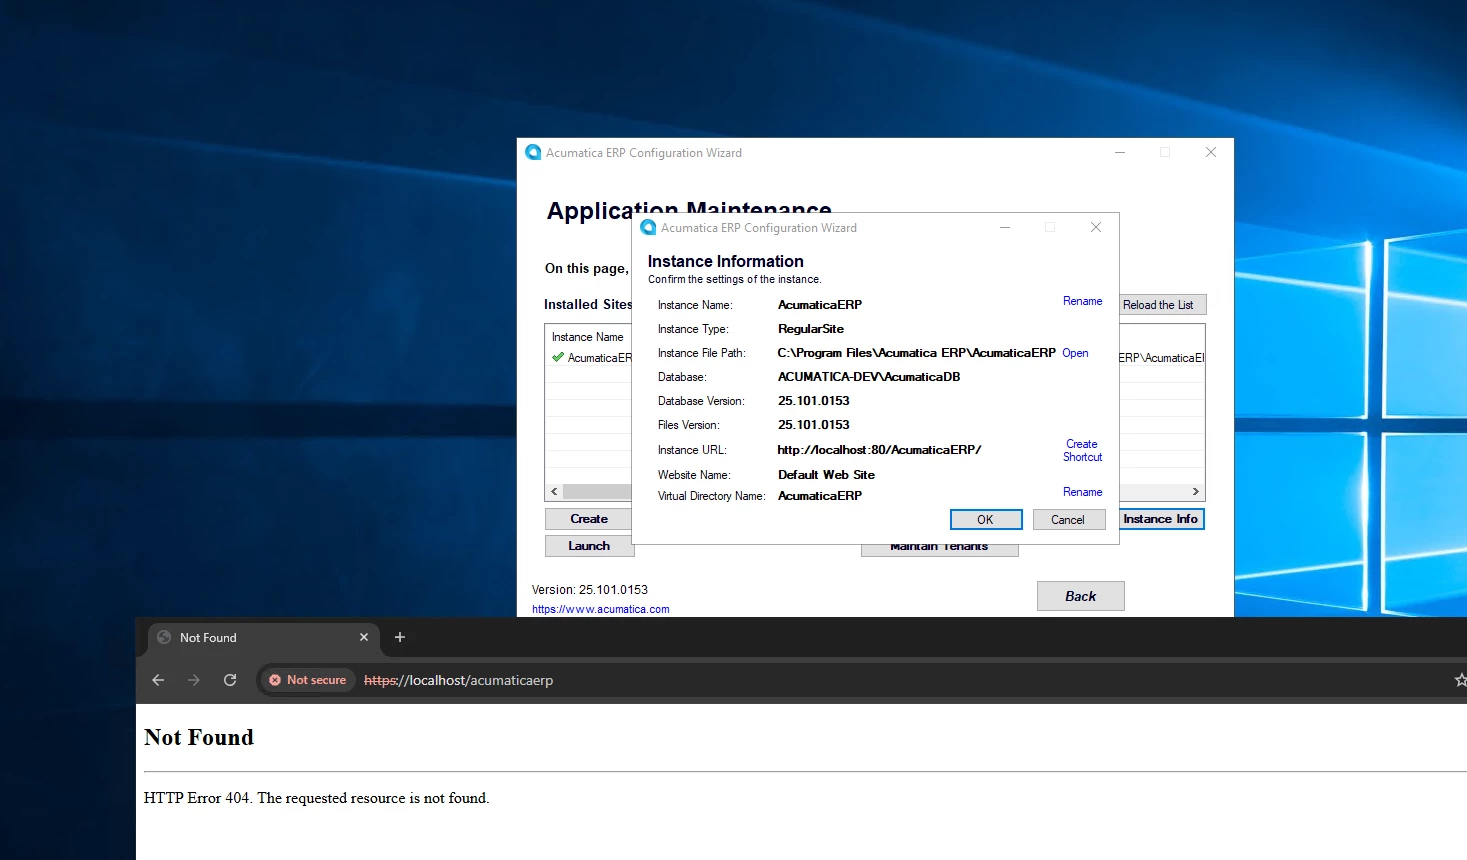Image resolution: width=1467 pixels, height=860 pixels.
Task: Click the Instance Name column header
Action: click(x=588, y=337)
